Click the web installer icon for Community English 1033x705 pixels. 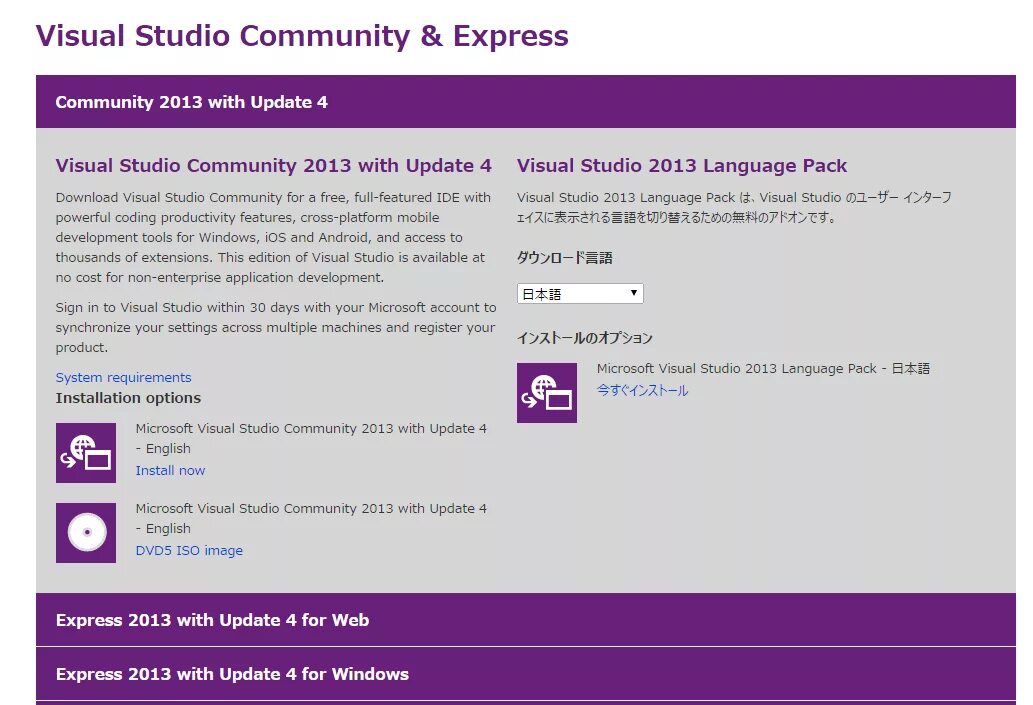(x=86, y=453)
